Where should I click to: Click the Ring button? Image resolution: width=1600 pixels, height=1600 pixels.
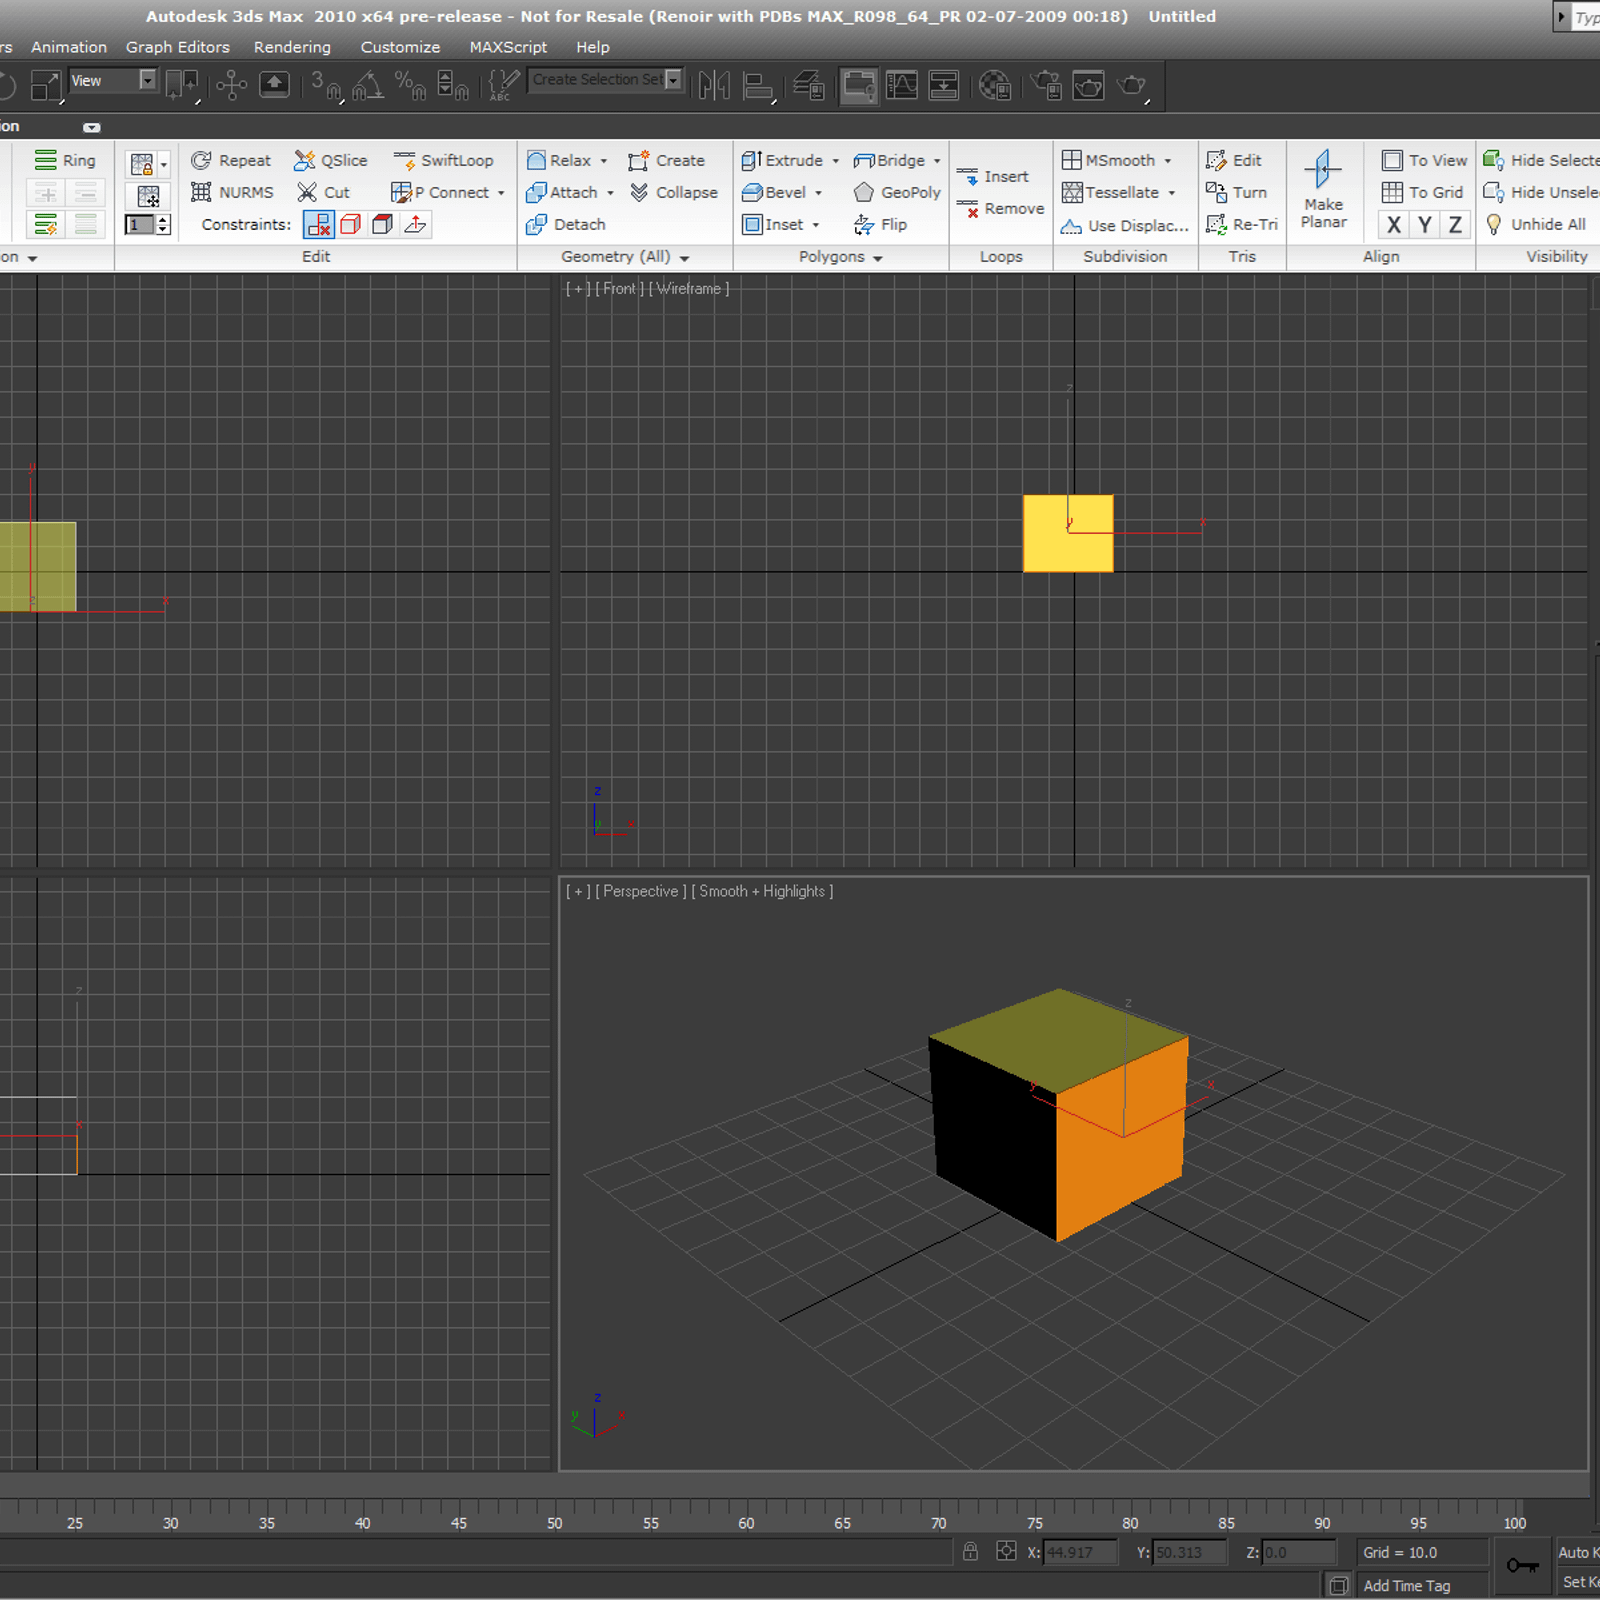point(66,160)
